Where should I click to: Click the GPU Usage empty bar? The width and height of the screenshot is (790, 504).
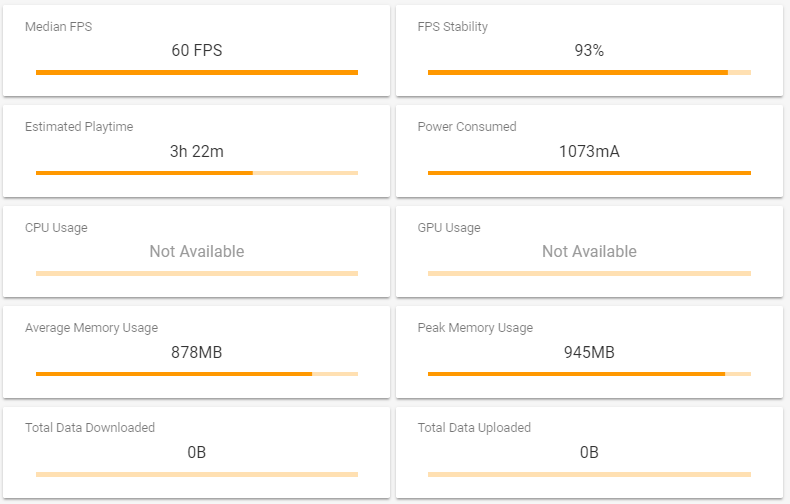(x=589, y=273)
